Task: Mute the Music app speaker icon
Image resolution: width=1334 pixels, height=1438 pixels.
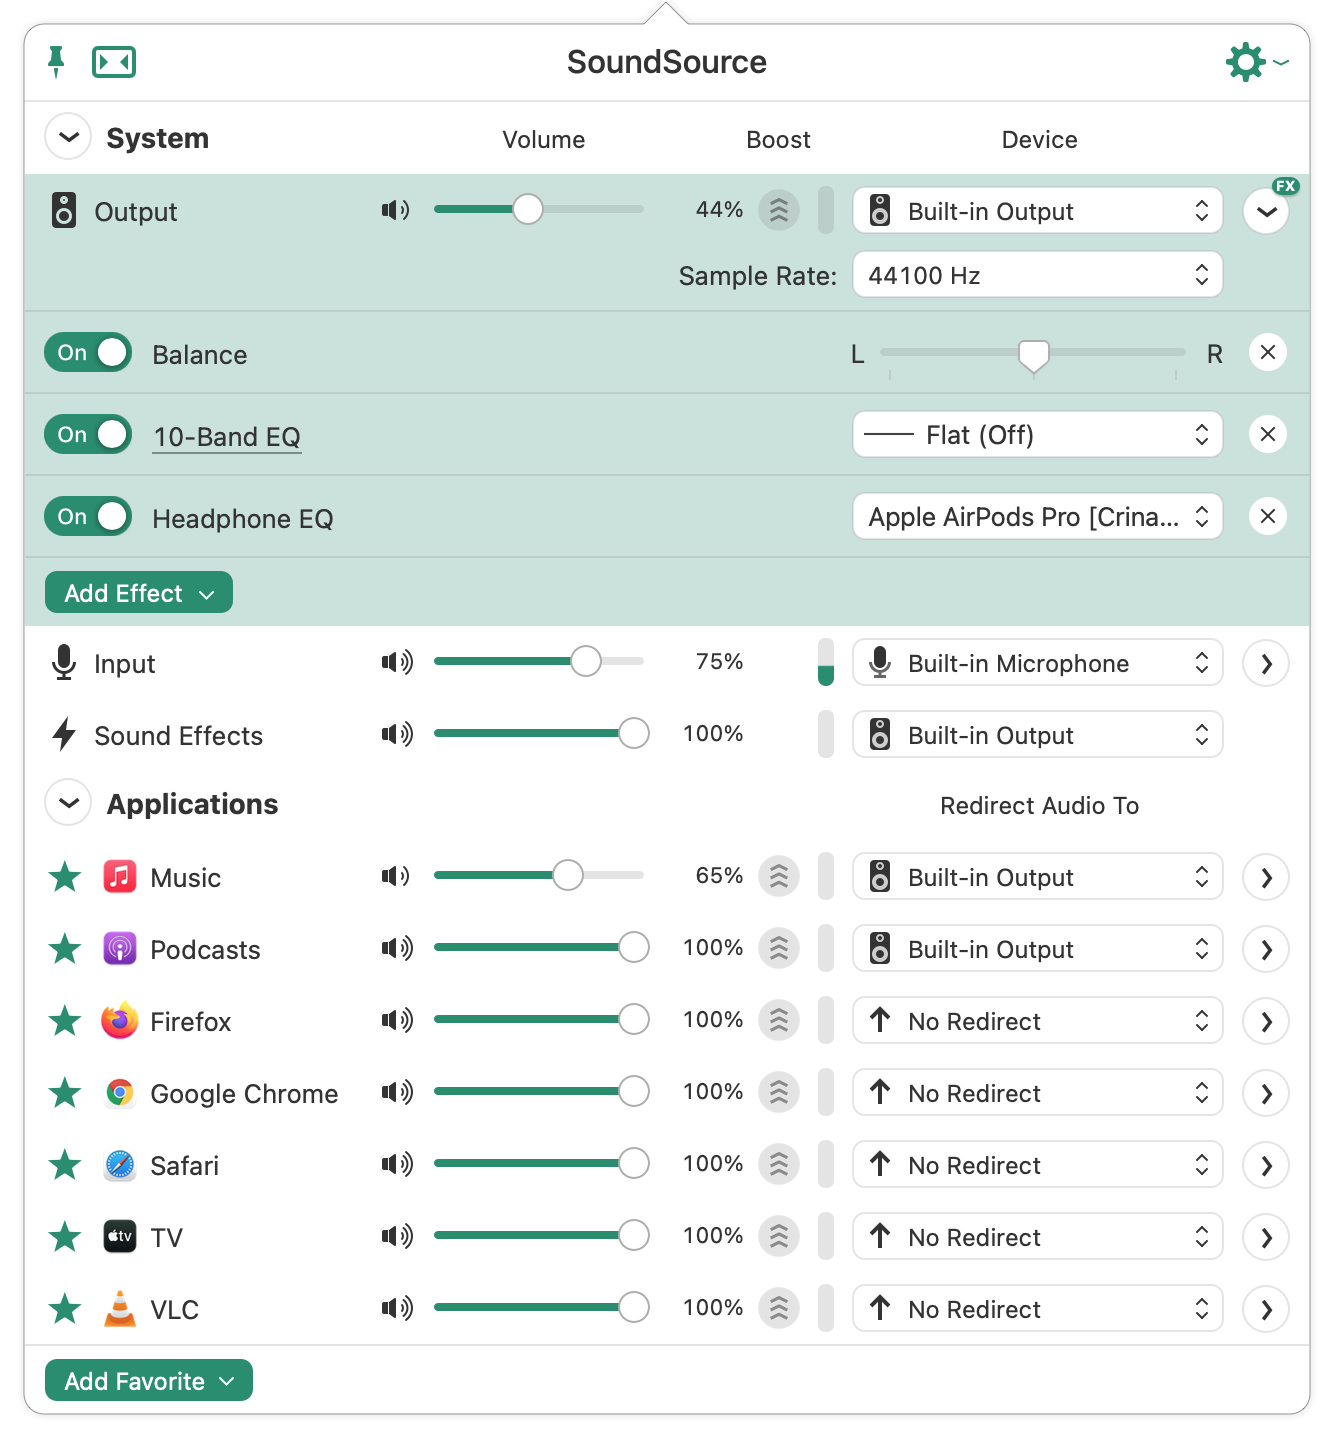Action: (396, 876)
